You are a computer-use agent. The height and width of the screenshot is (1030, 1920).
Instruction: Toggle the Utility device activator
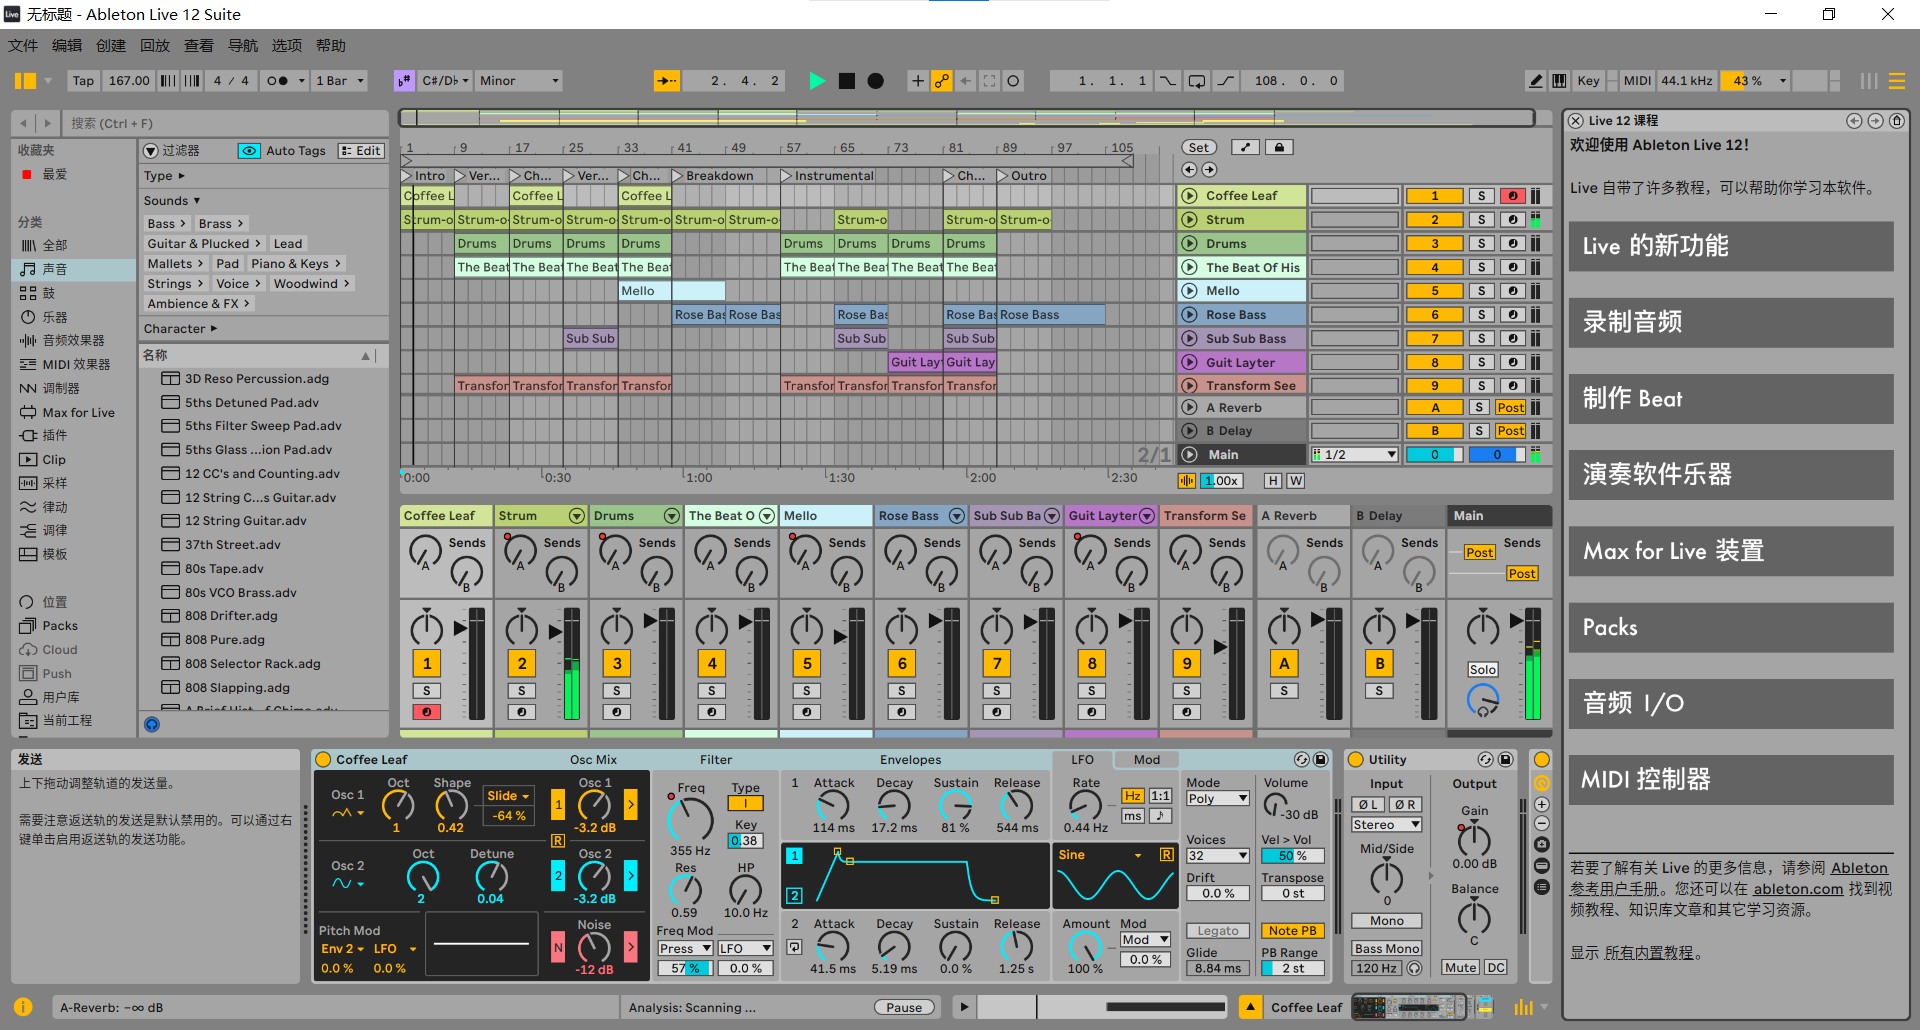pos(1356,760)
